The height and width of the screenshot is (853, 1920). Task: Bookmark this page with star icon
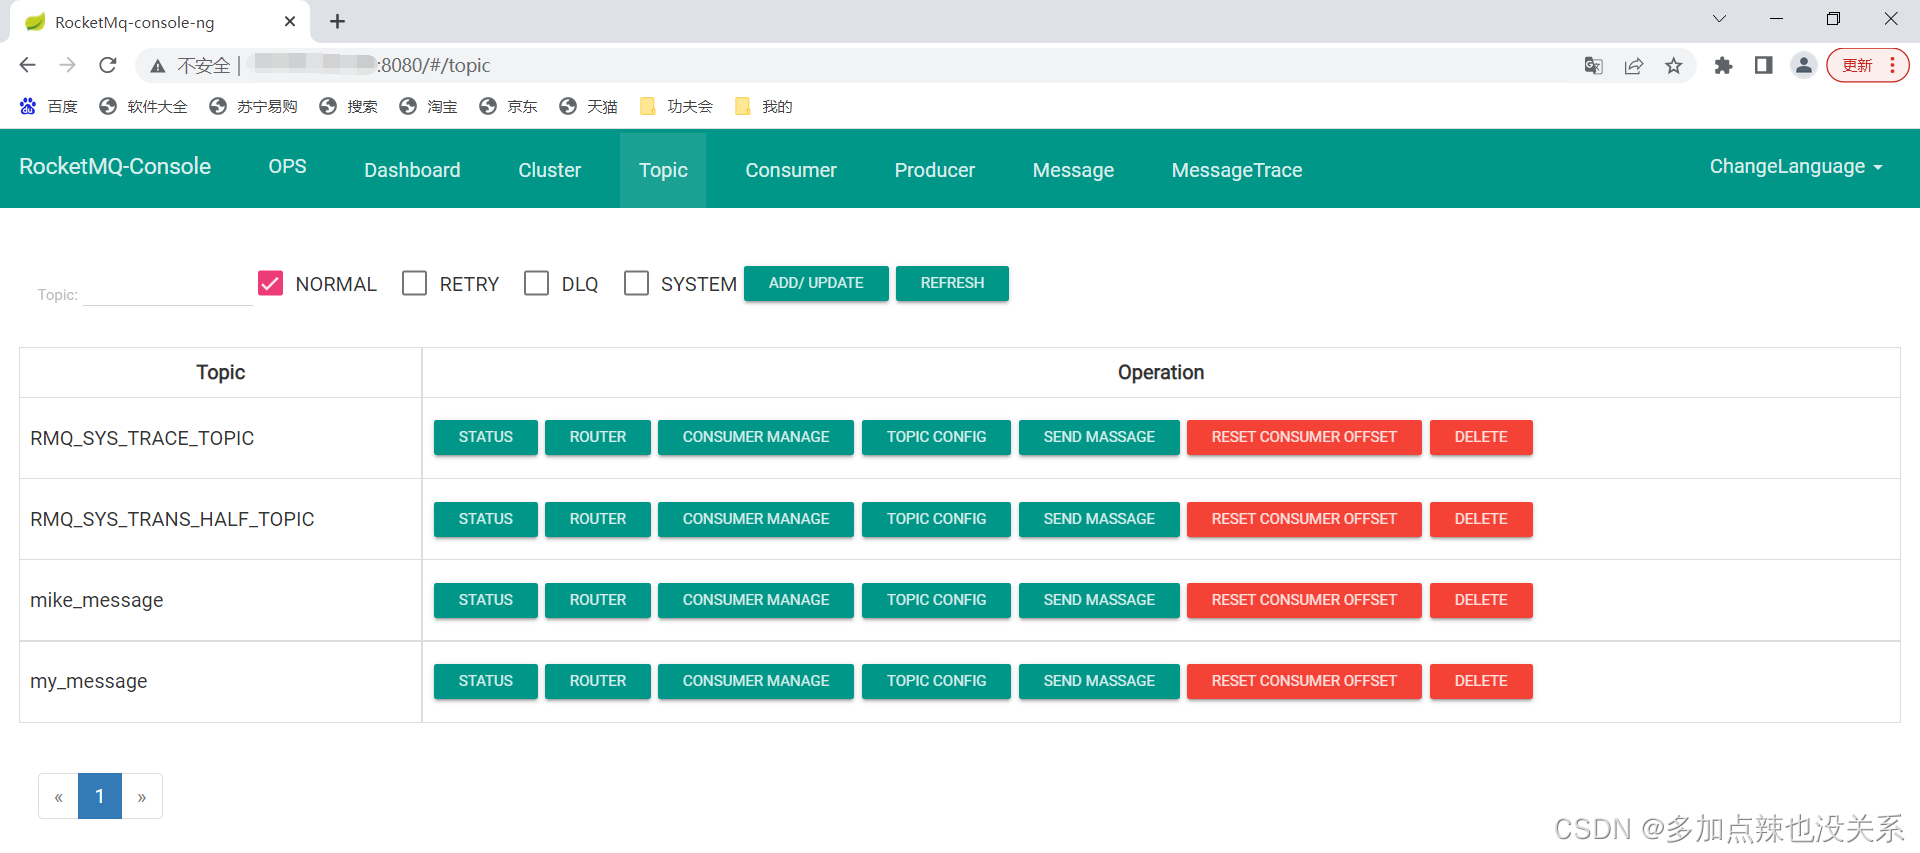(1674, 66)
